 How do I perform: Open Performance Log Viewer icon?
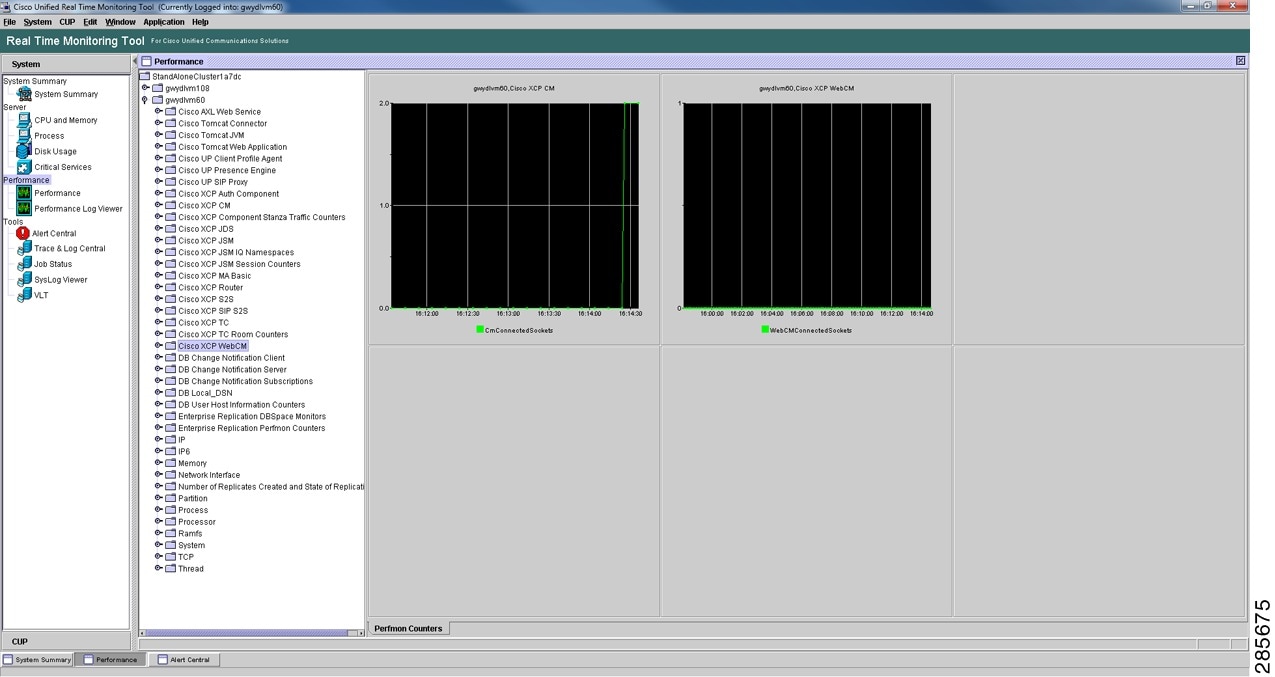(x=24, y=209)
